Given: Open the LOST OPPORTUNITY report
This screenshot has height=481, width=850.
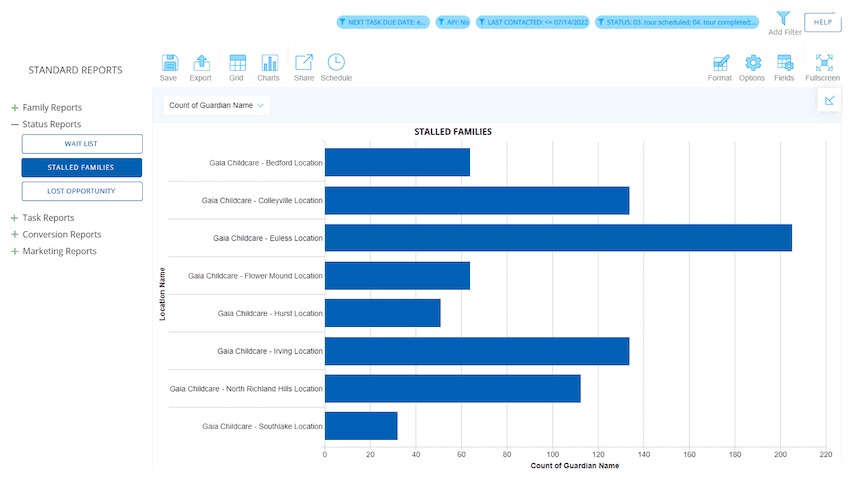Looking at the screenshot, I should coord(82,191).
